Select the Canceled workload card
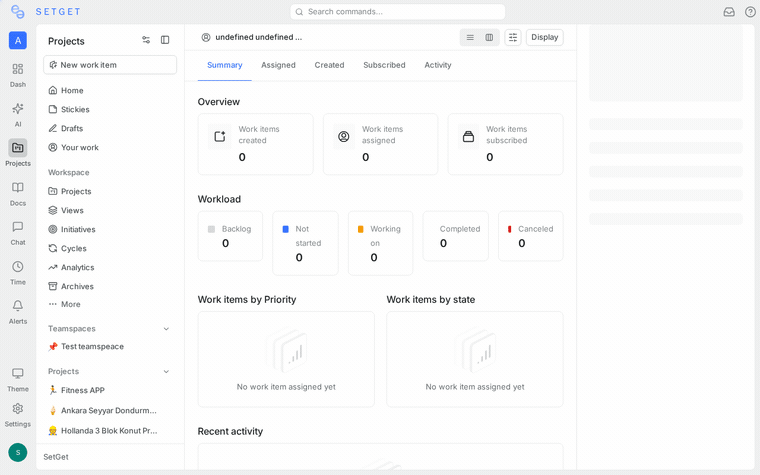 point(531,236)
